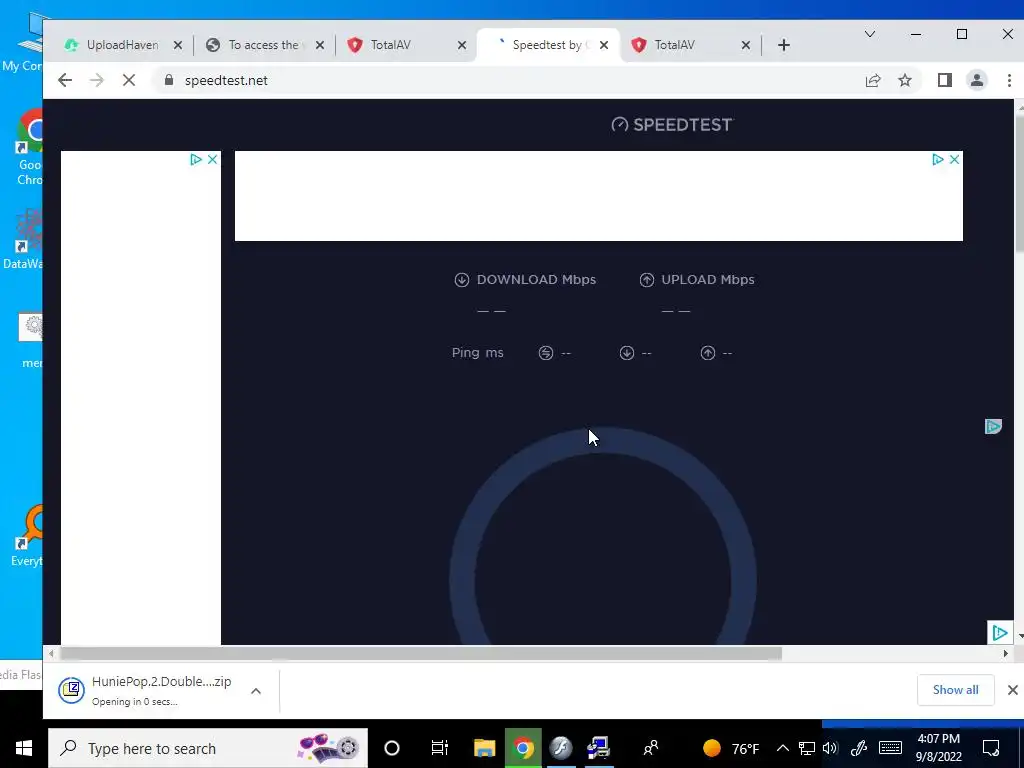This screenshot has height=768, width=1024.
Task: Open the volume control in tray
Action: pos(830,748)
